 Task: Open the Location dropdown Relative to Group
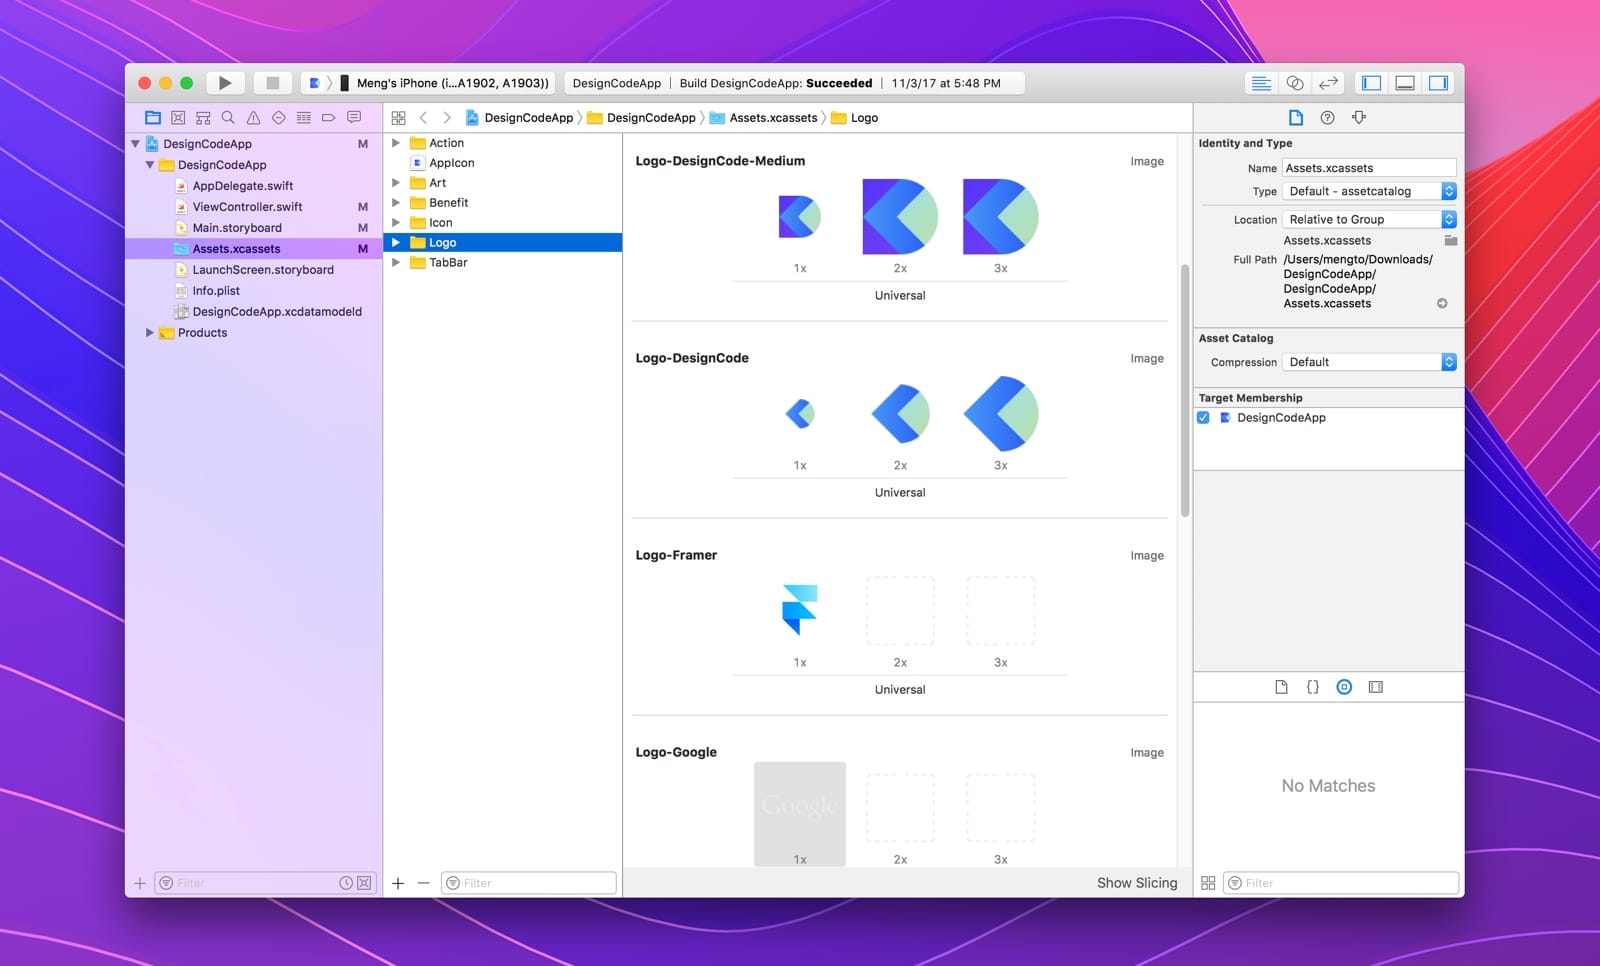point(1369,219)
